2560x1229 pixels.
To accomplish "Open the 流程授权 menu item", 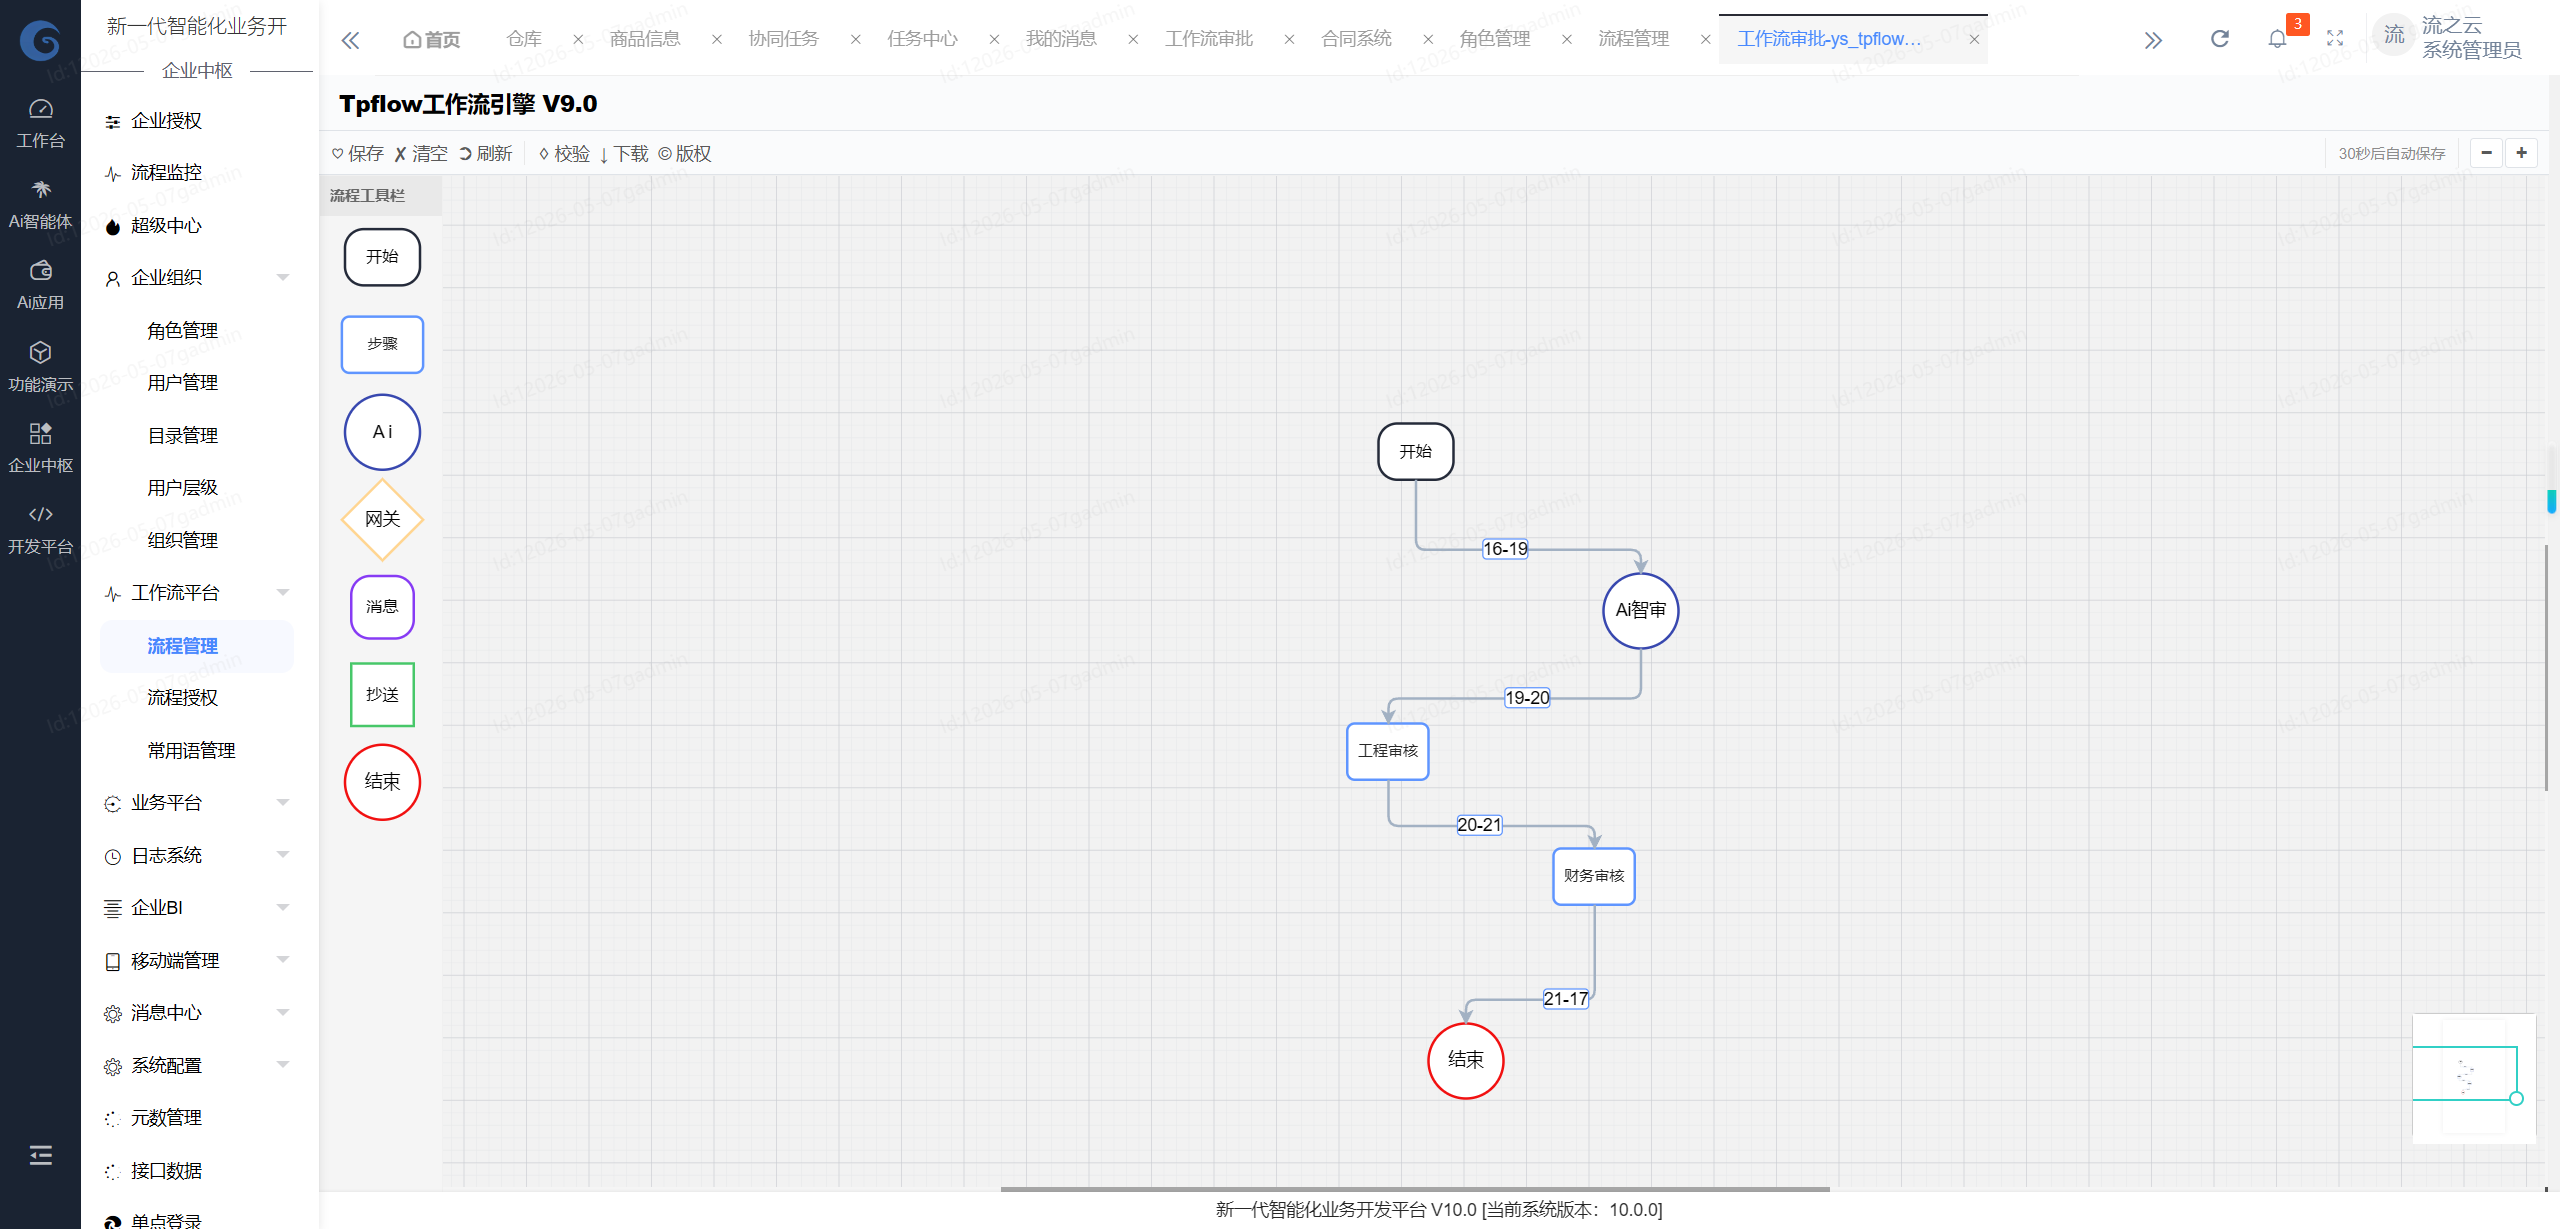I will click(x=182, y=698).
